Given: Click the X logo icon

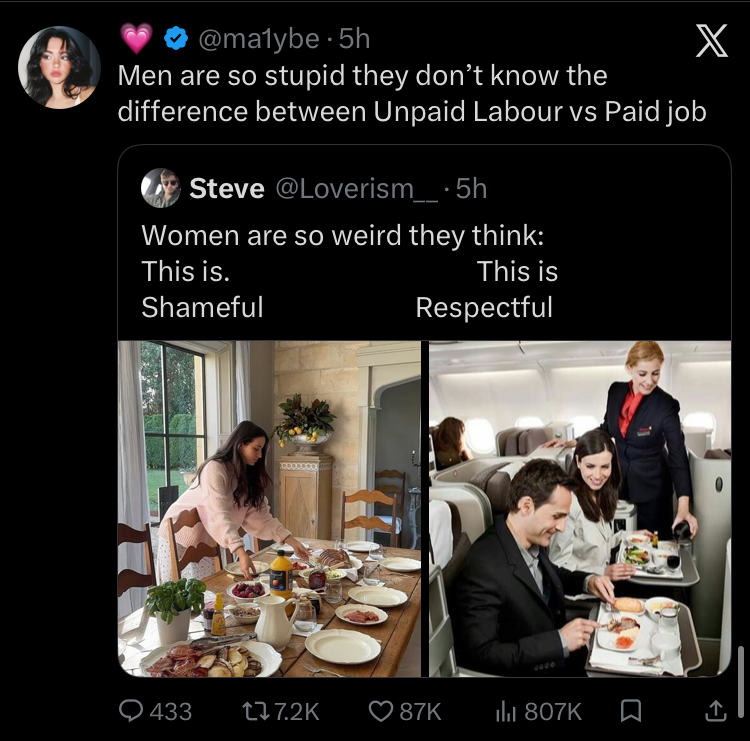Looking at the screenshot, I should 711,44.
